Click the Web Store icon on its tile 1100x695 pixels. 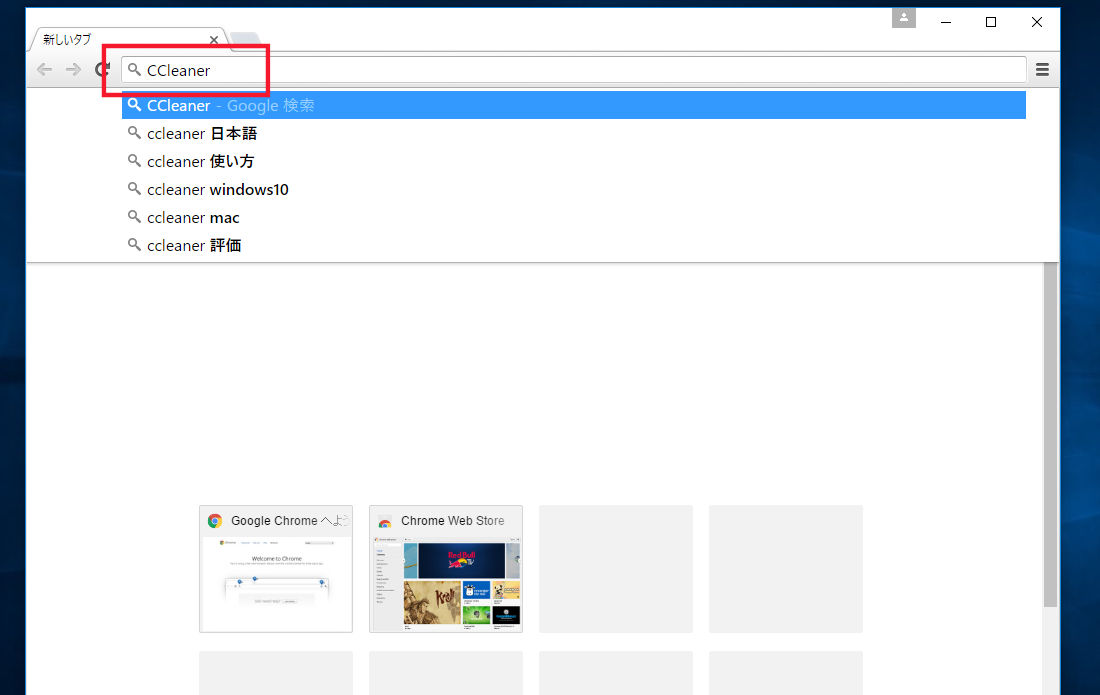384,522
